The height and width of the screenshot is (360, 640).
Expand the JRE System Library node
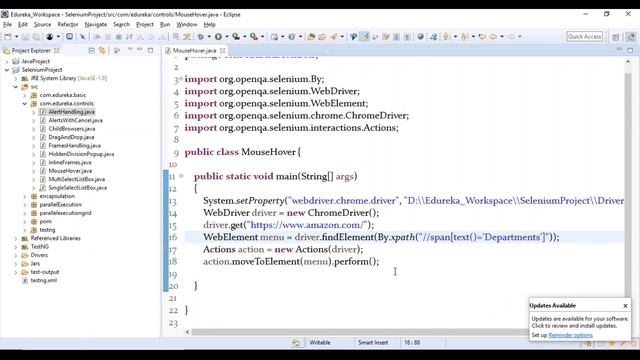click(x=16, y=78)
